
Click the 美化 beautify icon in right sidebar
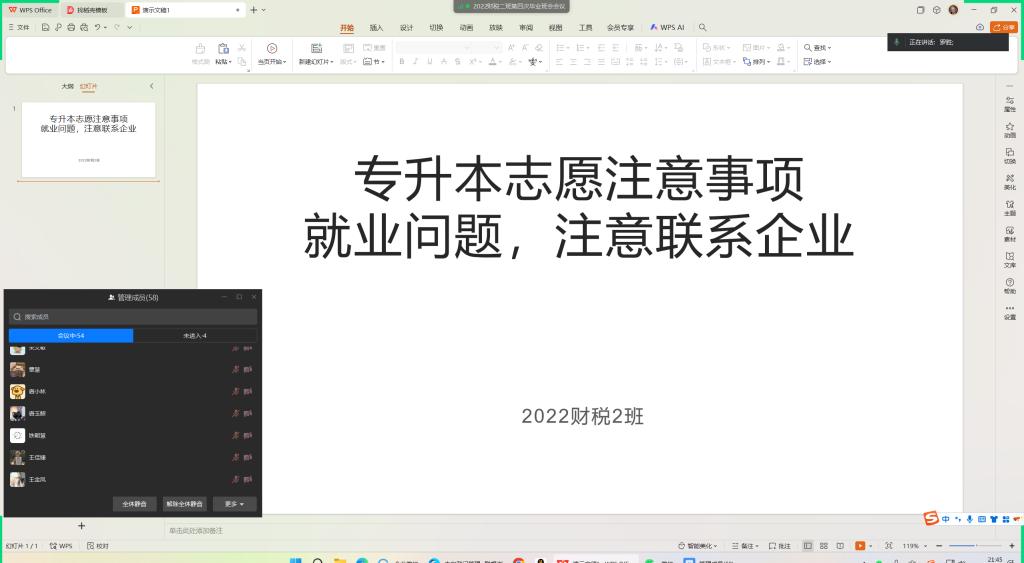click(1009, 180)
